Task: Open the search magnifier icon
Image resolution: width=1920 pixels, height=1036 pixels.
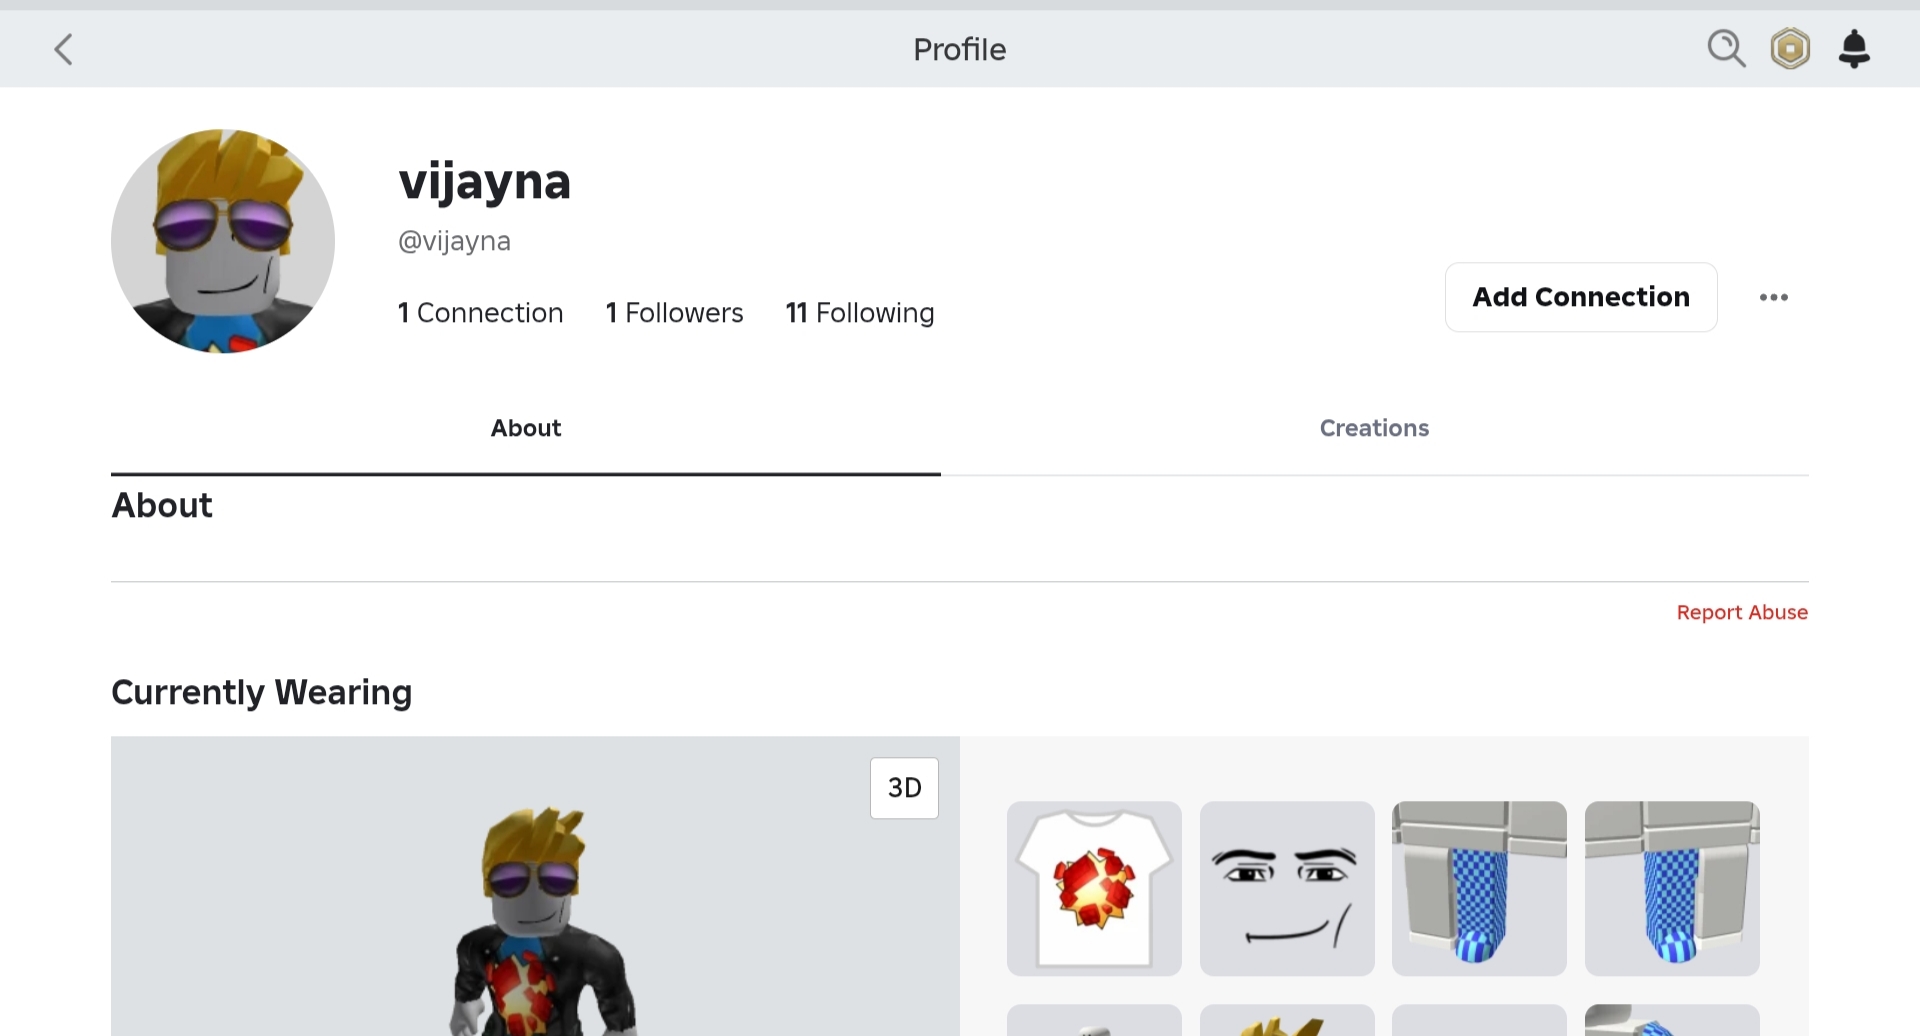Action: tap(1726, 48)
